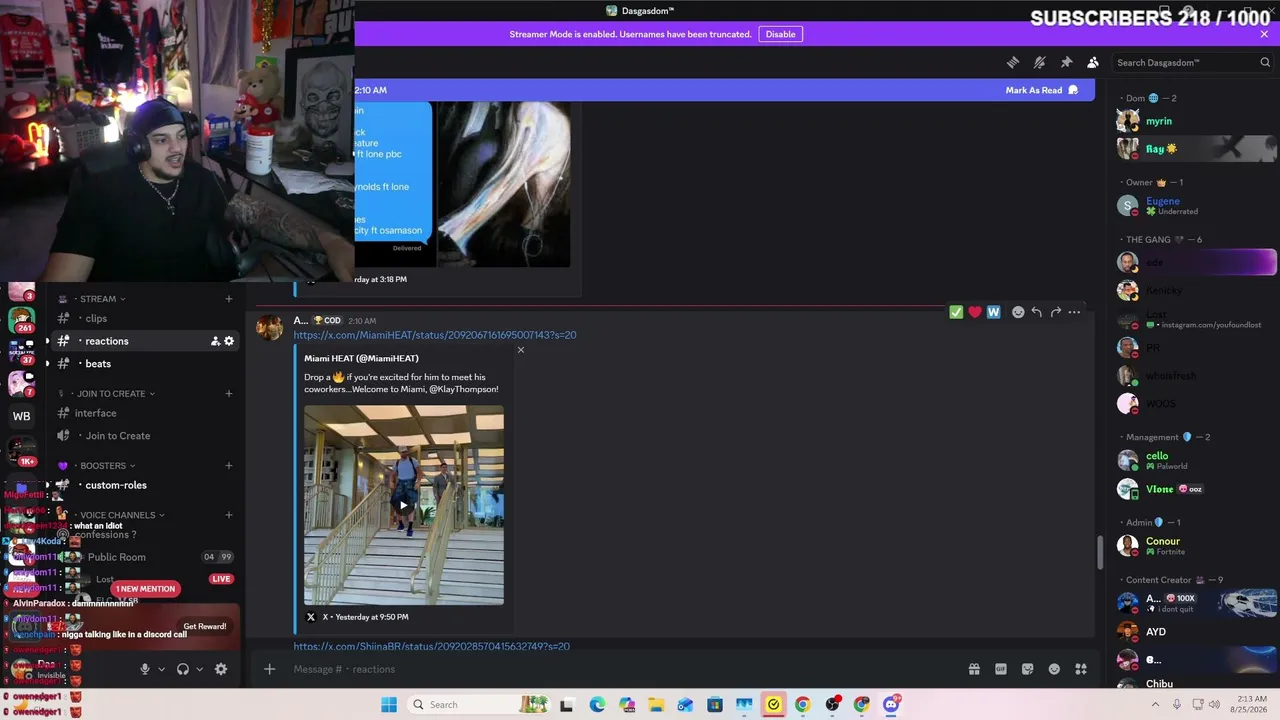
Task: Open the WB server icon
Action: 21,416
